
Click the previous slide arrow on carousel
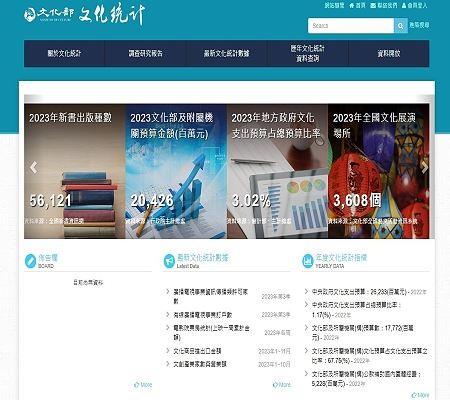(33, 167)
